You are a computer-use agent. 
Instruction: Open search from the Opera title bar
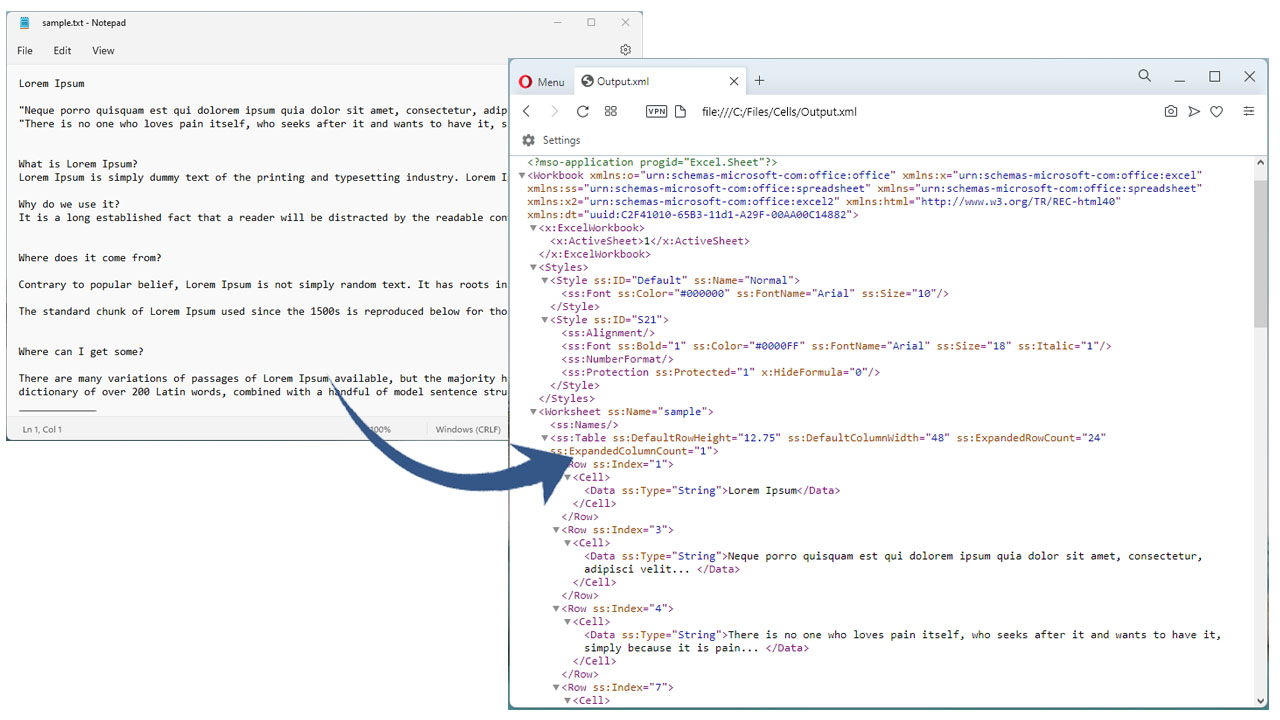tap(1144, 75)
